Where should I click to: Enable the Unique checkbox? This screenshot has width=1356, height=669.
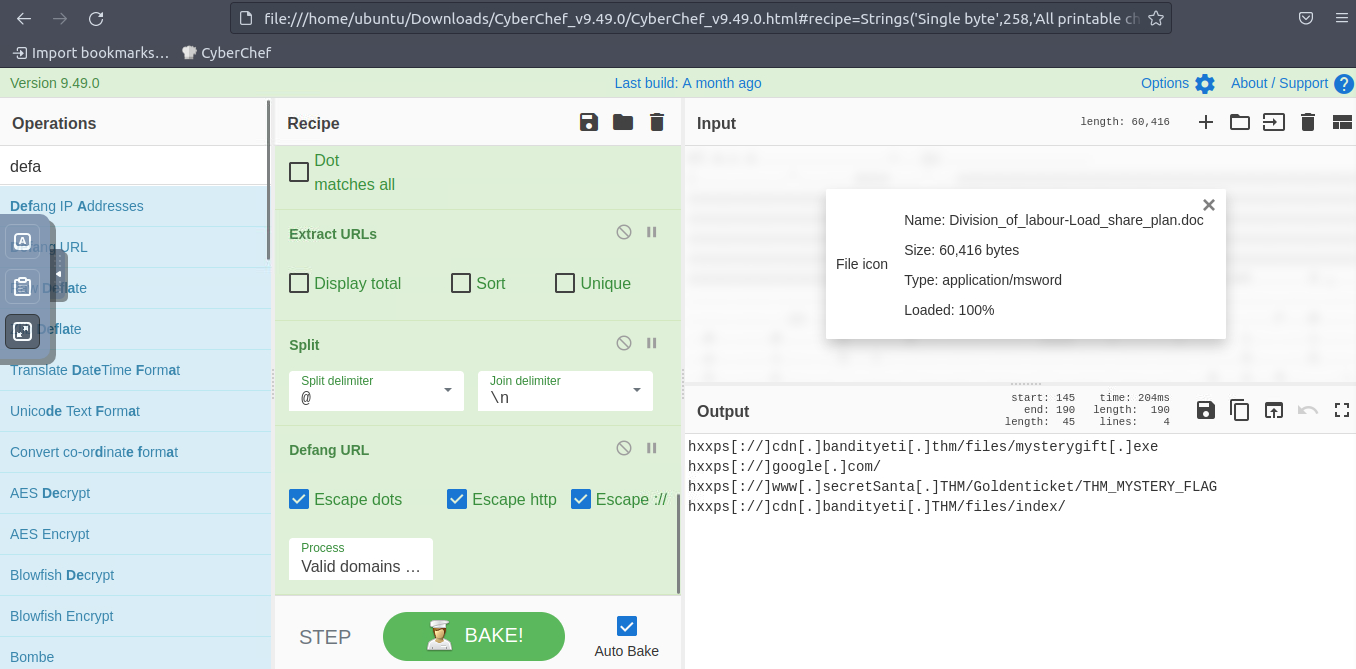point(565,283)
